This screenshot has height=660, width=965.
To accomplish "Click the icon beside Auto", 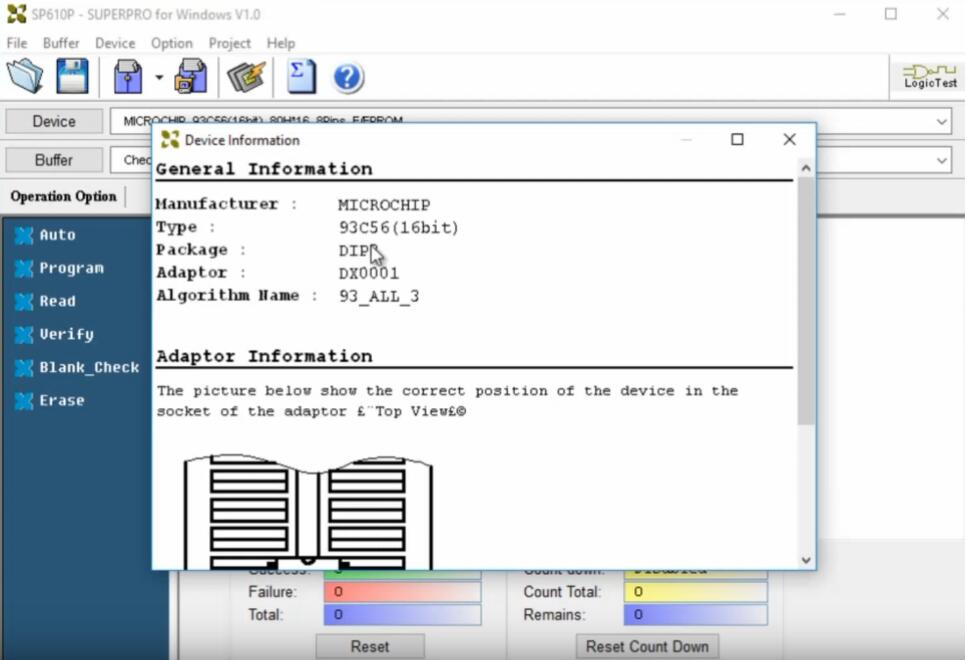I will click(24, 235).
